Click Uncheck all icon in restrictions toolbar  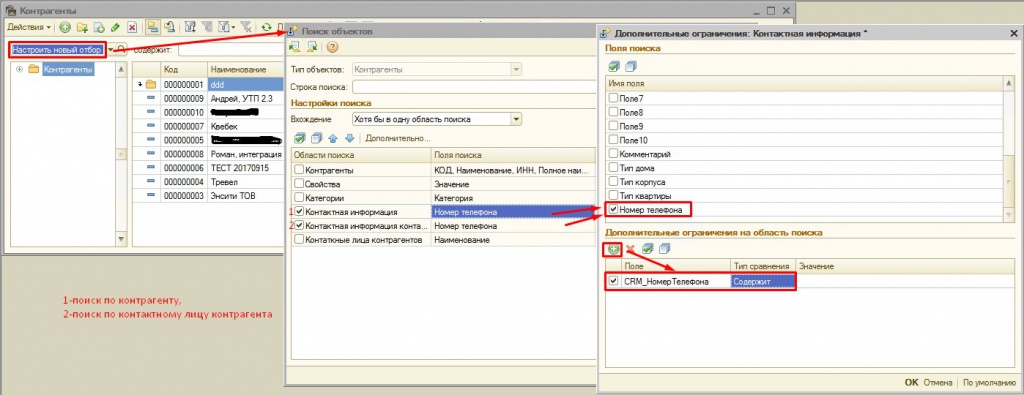coord(664,249)
